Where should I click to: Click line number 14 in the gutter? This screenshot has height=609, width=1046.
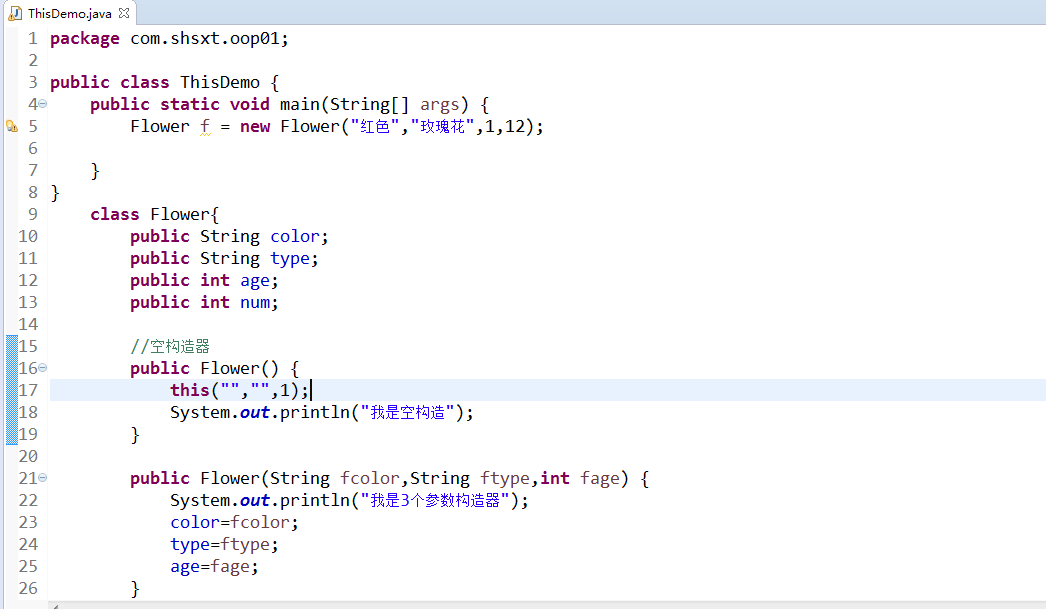28,324
